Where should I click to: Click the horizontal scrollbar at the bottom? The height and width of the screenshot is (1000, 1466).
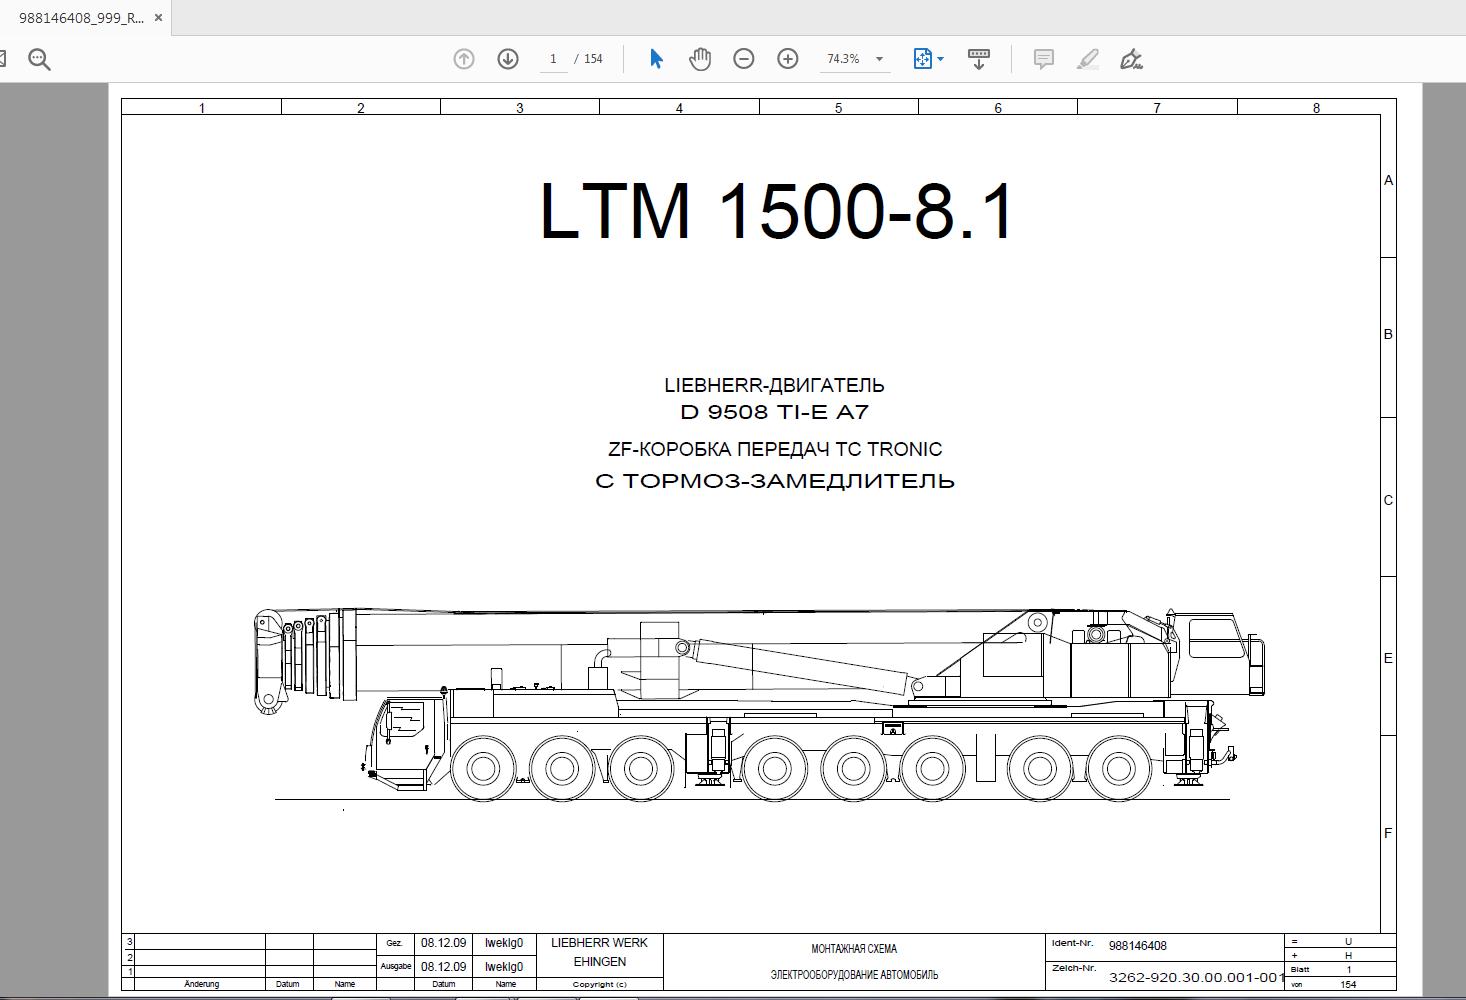pyautogui.click(x=733, y=995)
